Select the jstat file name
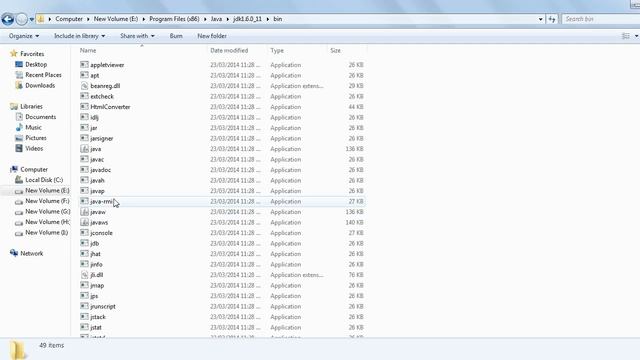Viewport: 640px width, 360px height. 96,327
